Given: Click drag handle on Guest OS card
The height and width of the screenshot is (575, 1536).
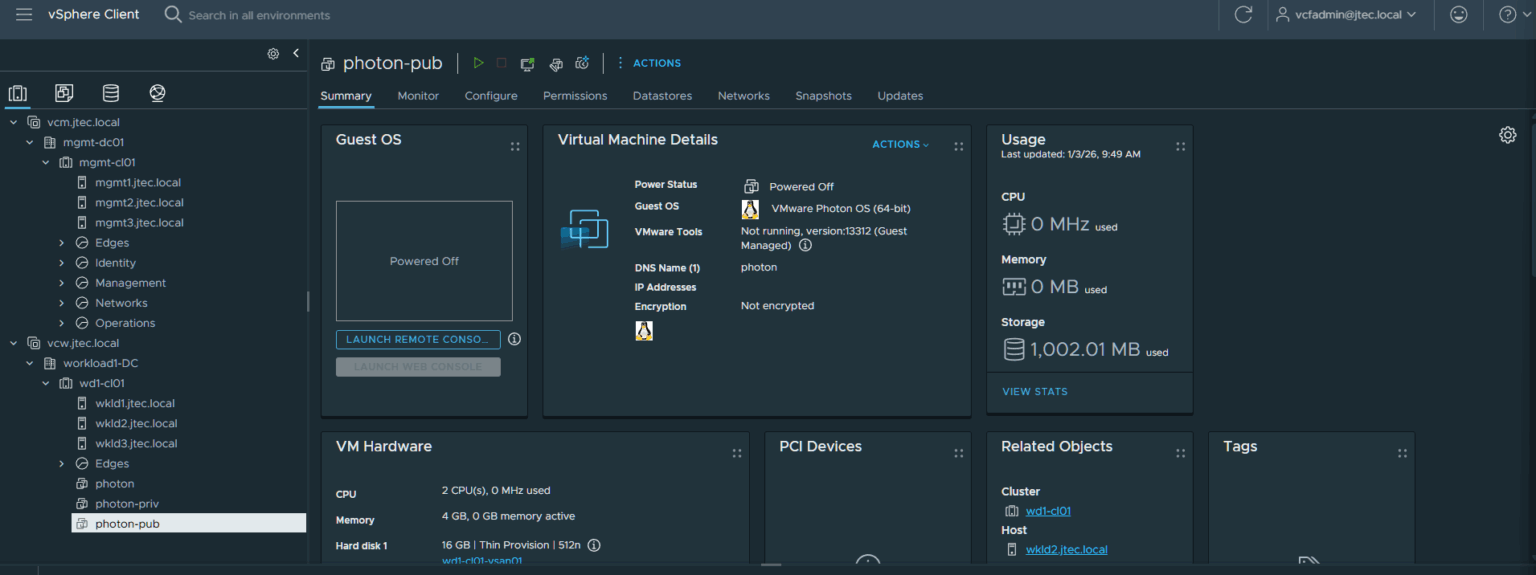Looking at the screenshot, I should tap(515, 146).
